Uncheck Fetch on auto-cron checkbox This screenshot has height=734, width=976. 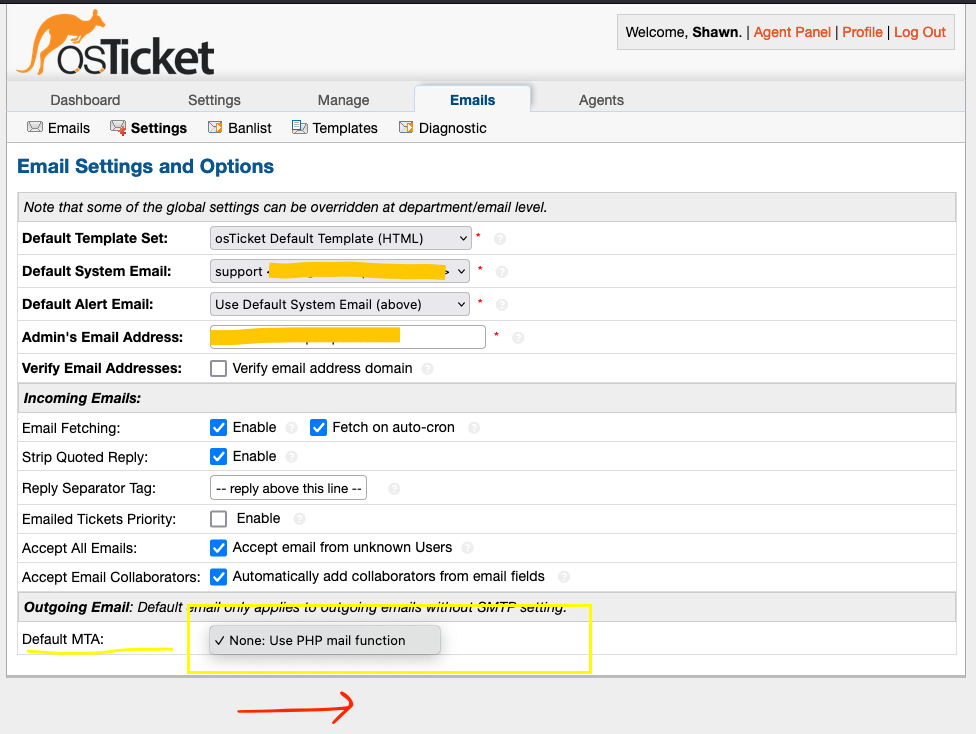tap(318, 428)
